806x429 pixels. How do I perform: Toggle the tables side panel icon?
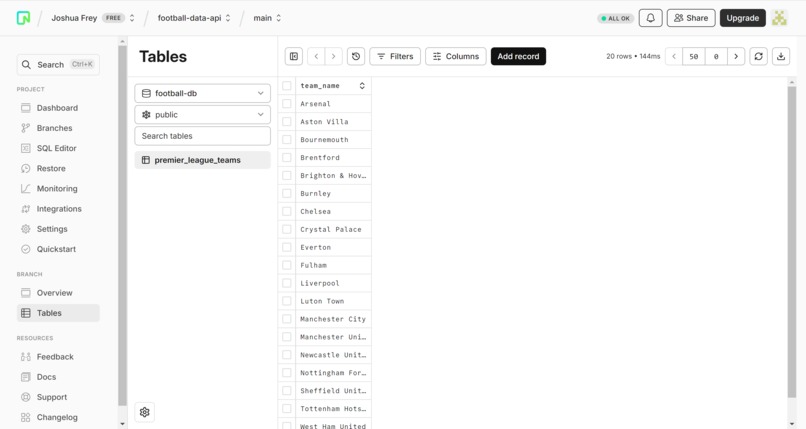294,57
